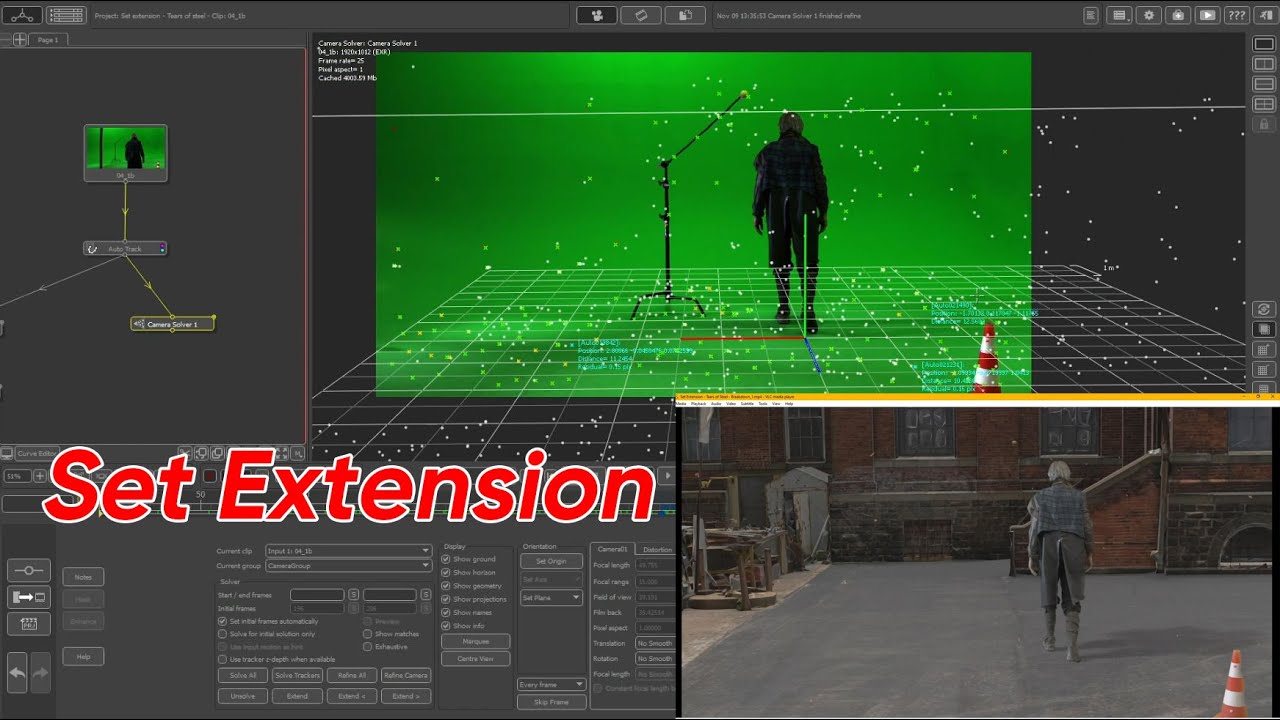Screen dimensions: 1280x720
Task: Click Refine All button
Action: [x=351, y=675]
